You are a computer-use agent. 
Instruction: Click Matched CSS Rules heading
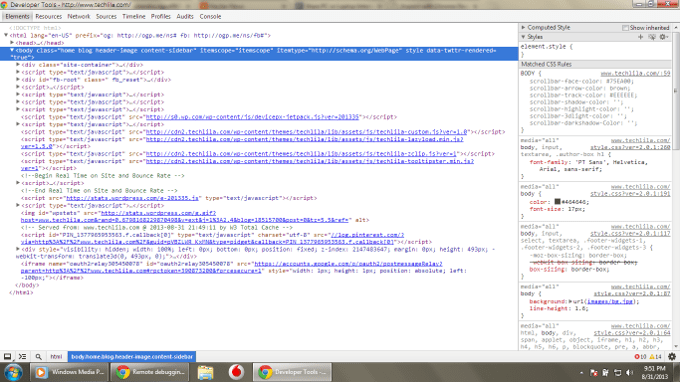click(x=546, y=64)
